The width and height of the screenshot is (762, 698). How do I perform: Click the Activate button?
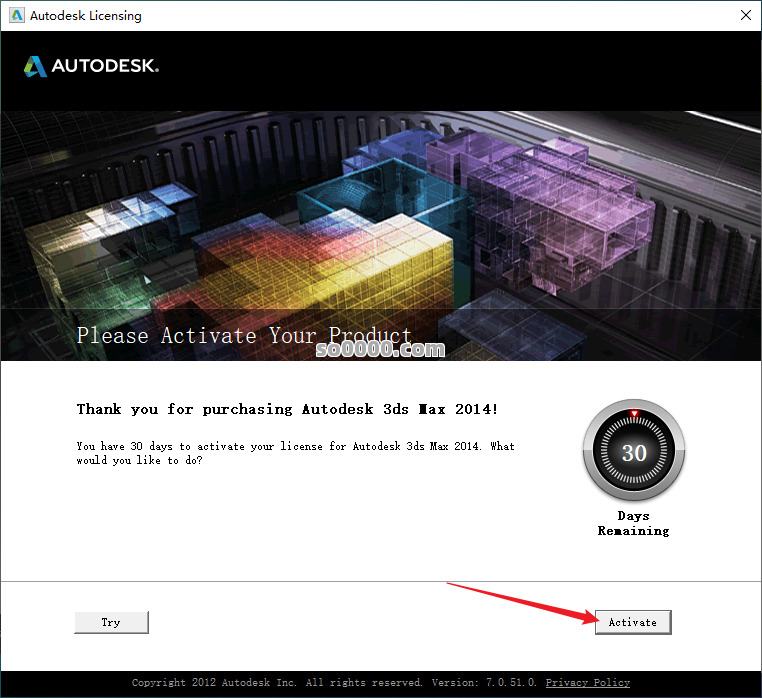[x=633, y=622]
